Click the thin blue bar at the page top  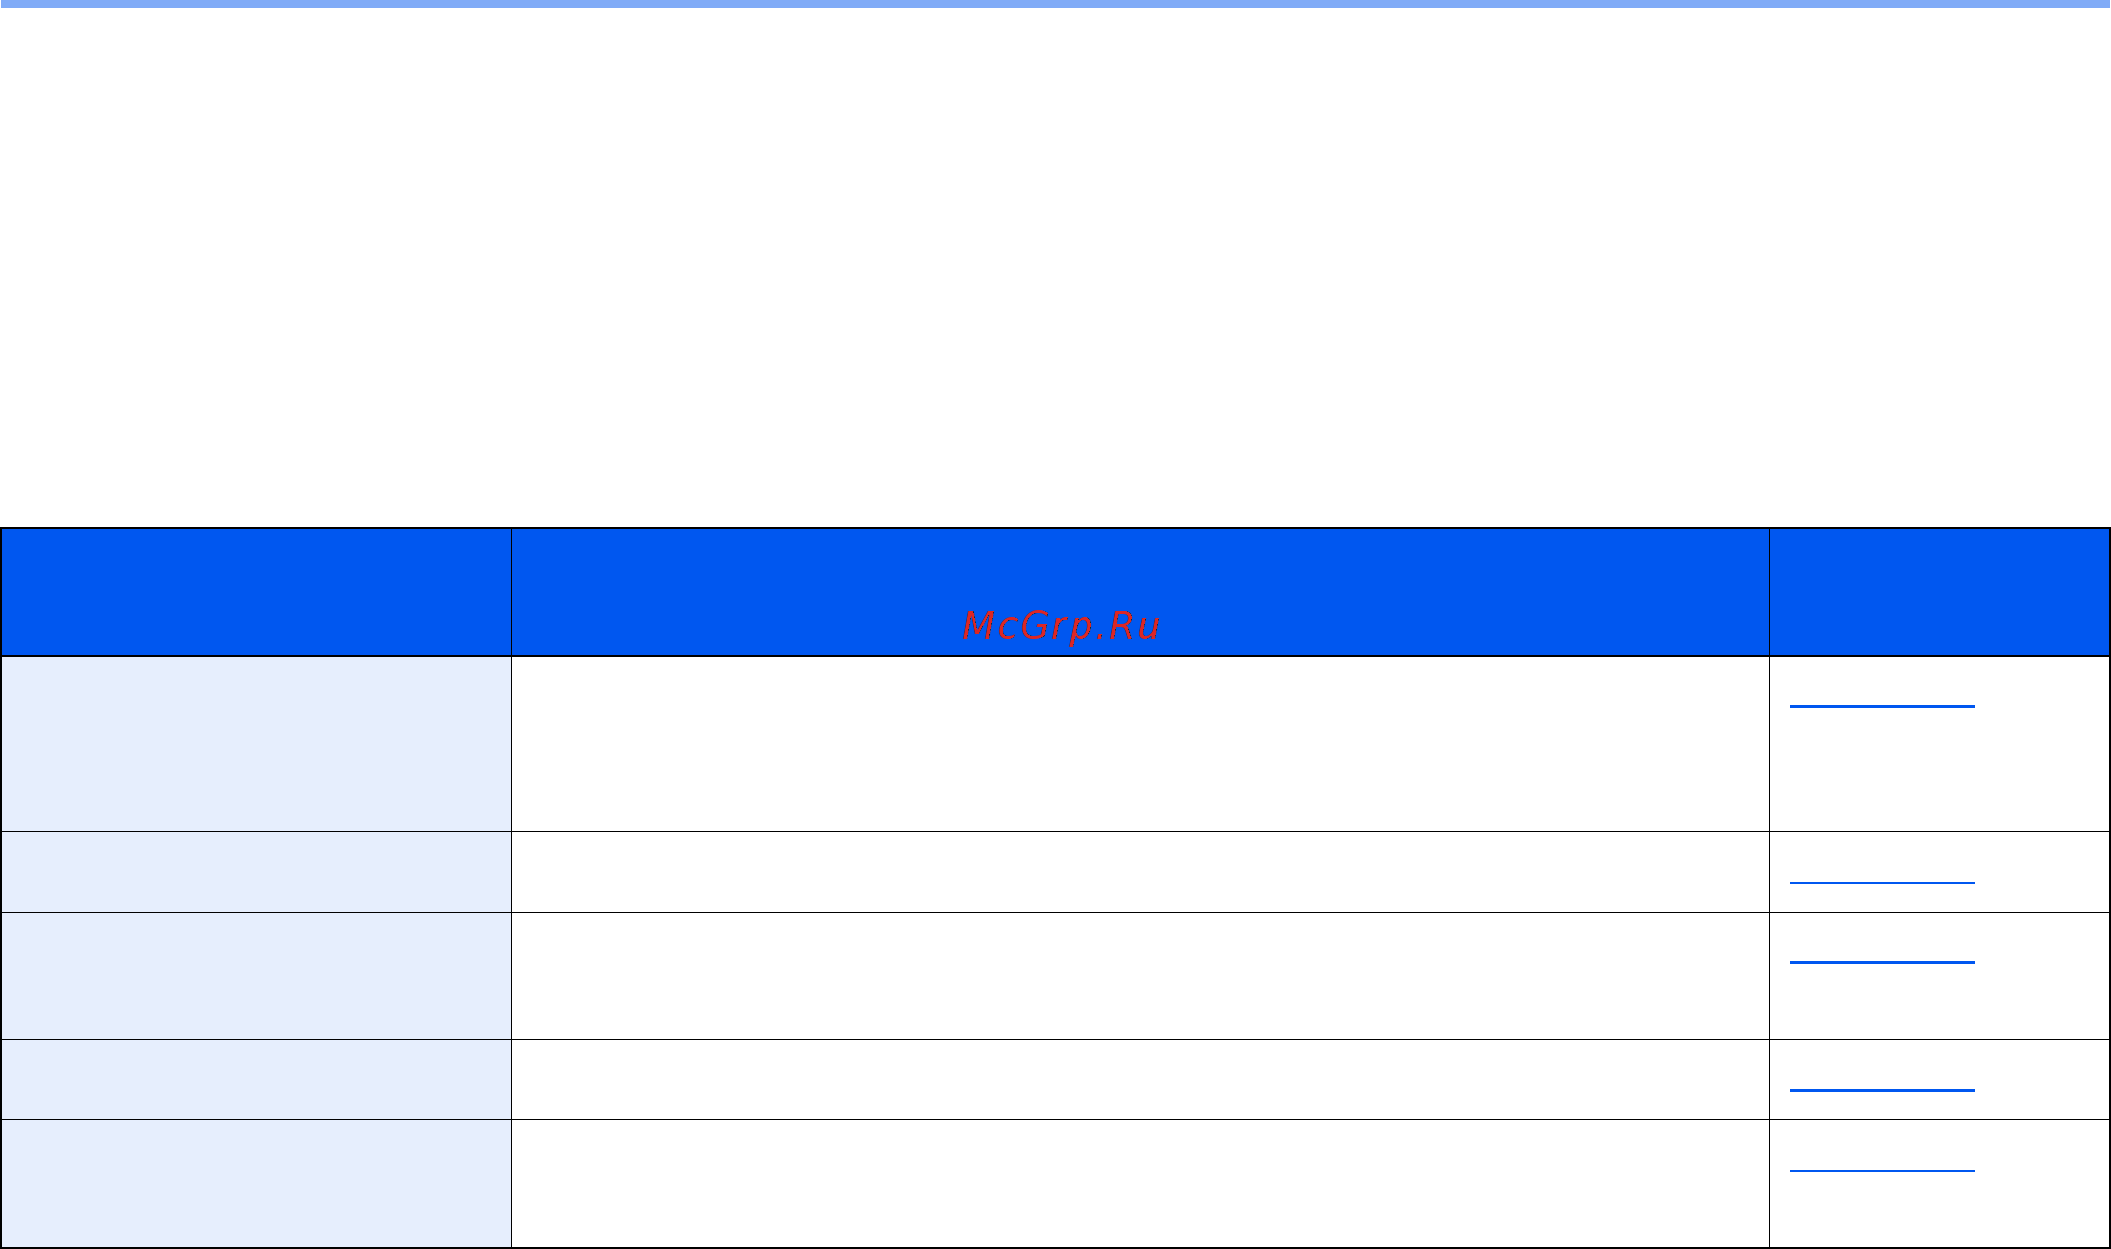1055,4
